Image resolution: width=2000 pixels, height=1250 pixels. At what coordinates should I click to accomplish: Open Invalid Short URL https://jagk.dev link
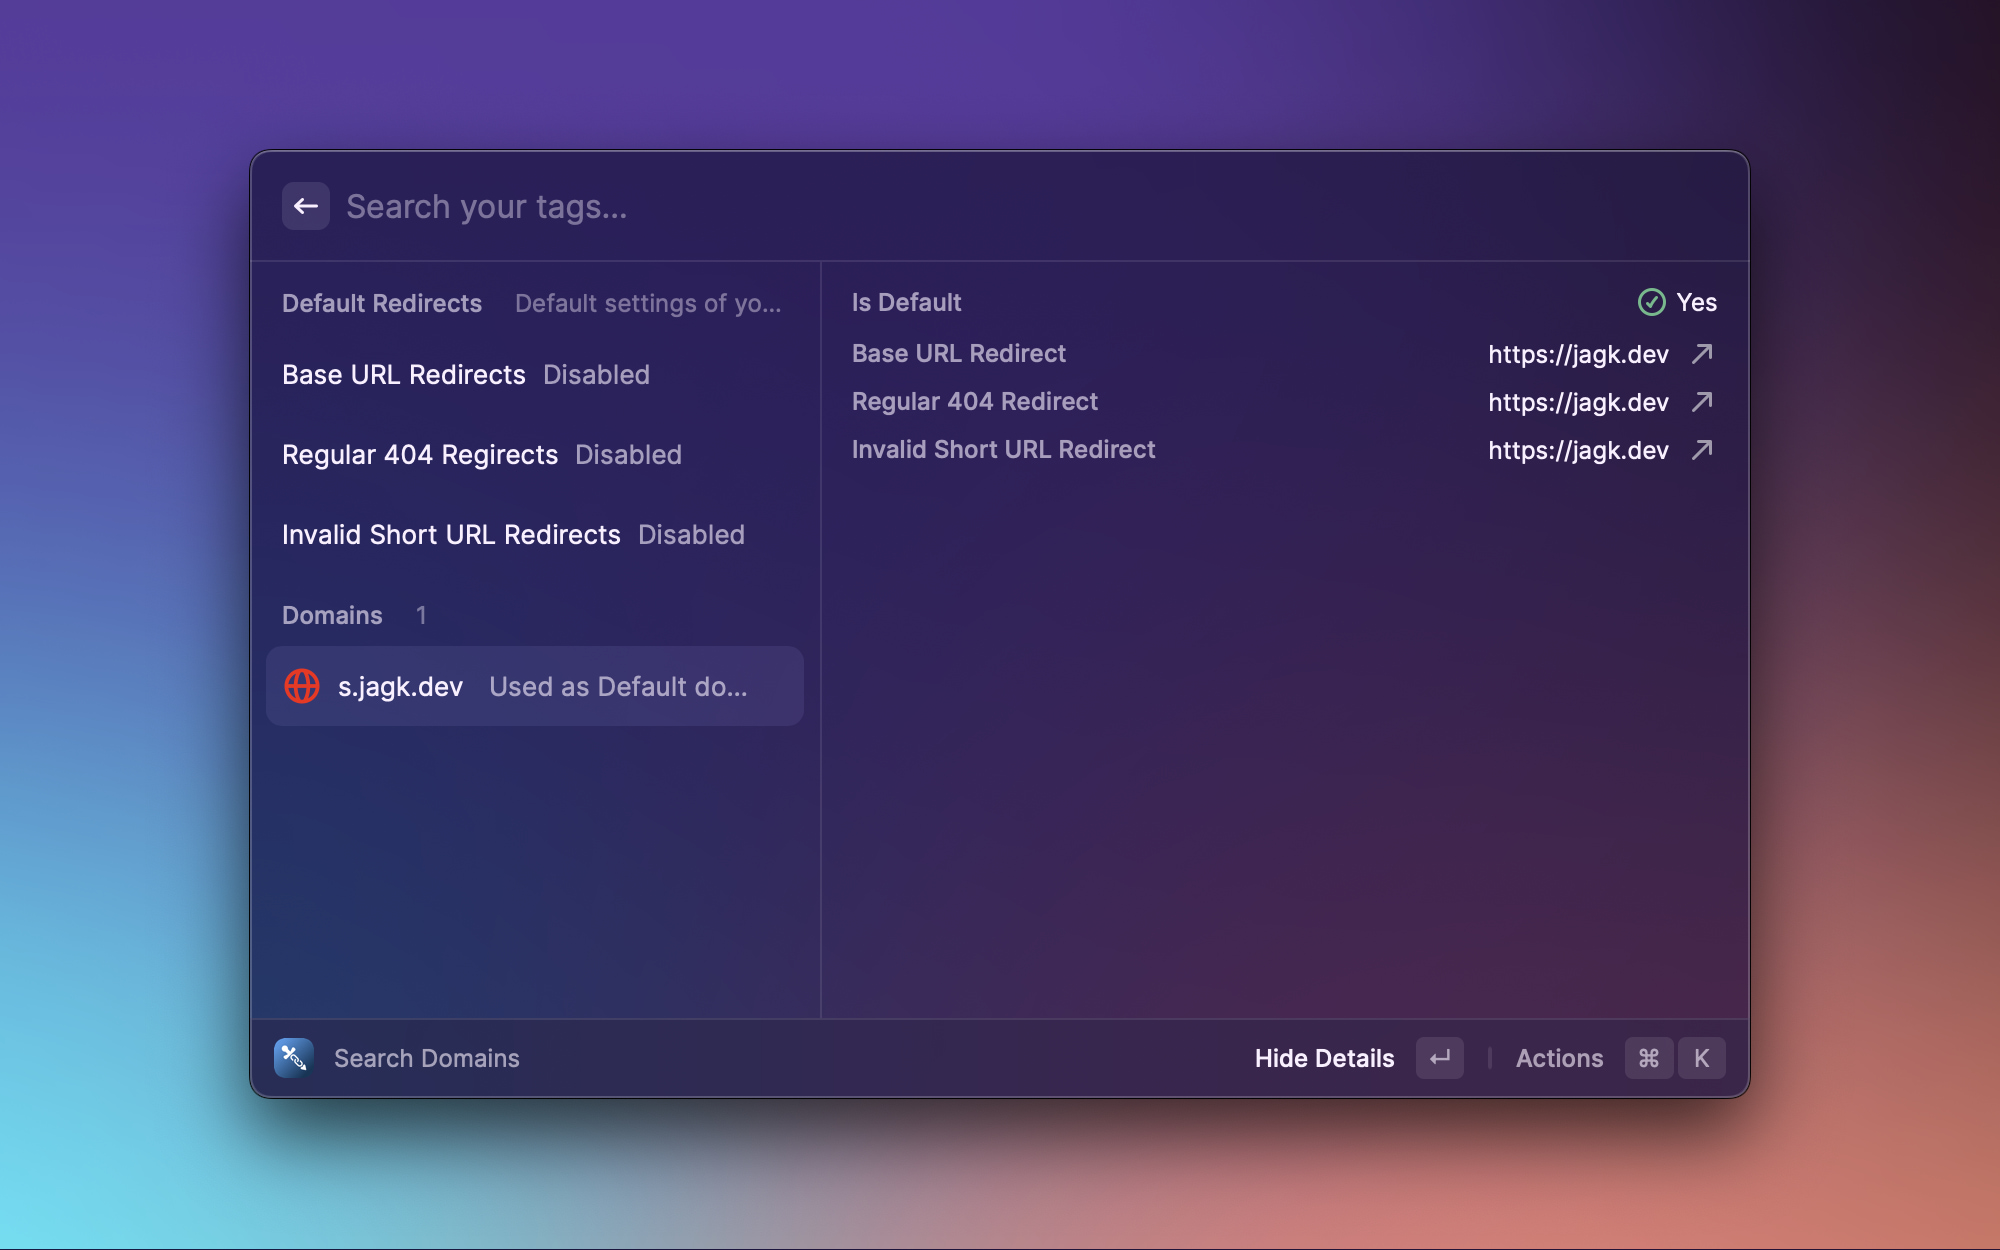[1578, 450]
